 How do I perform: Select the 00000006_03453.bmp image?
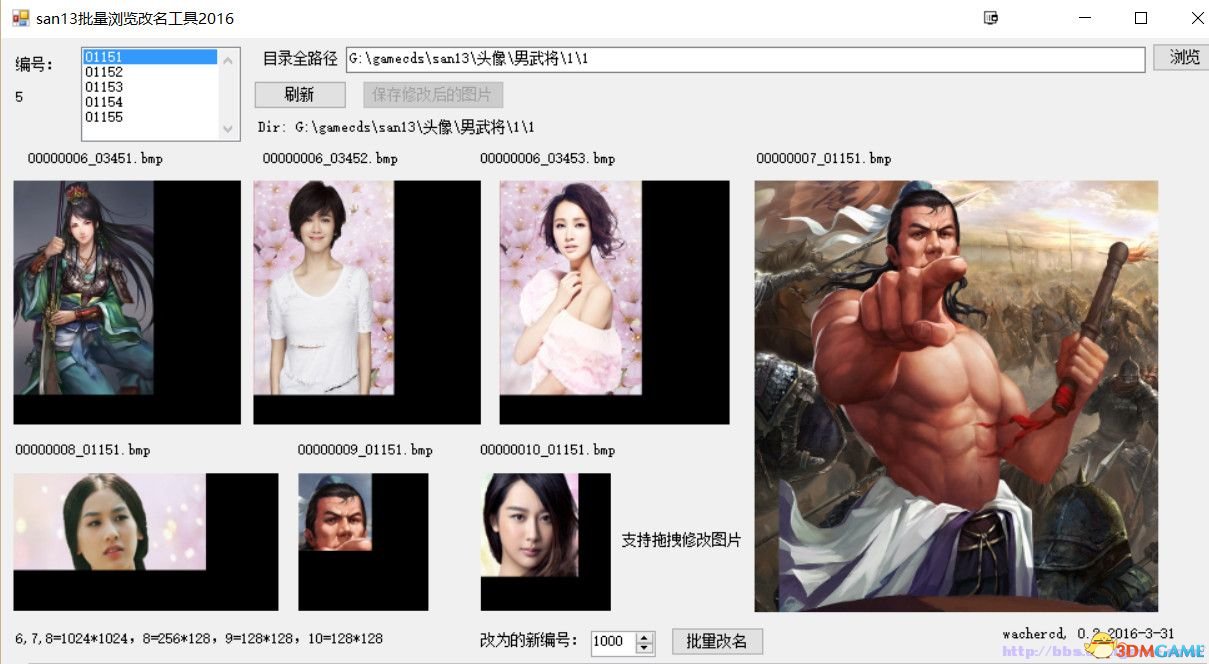point(614,302)
